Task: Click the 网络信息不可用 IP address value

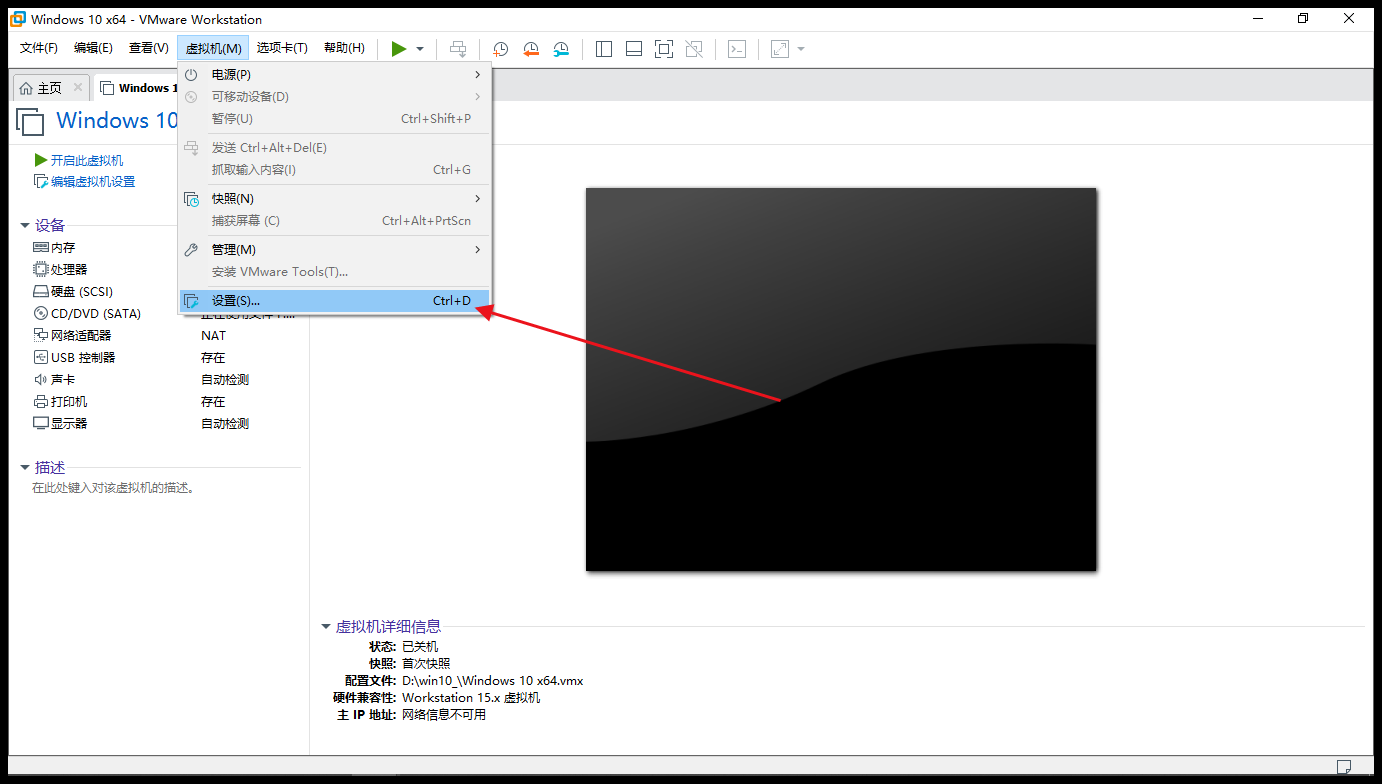Action: 444,715
